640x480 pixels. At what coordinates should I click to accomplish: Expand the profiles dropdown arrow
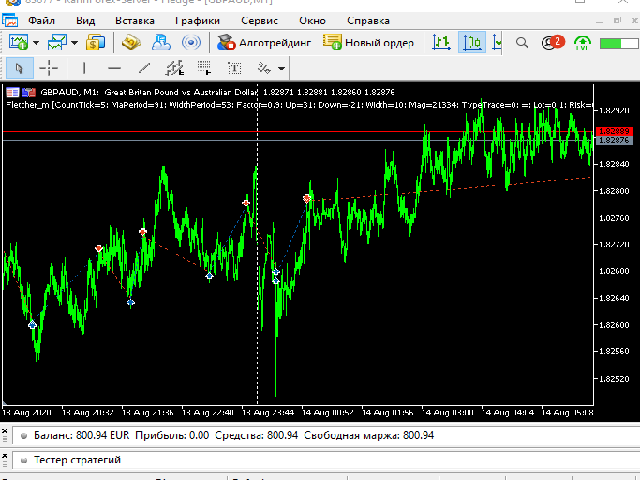point(74,42)
